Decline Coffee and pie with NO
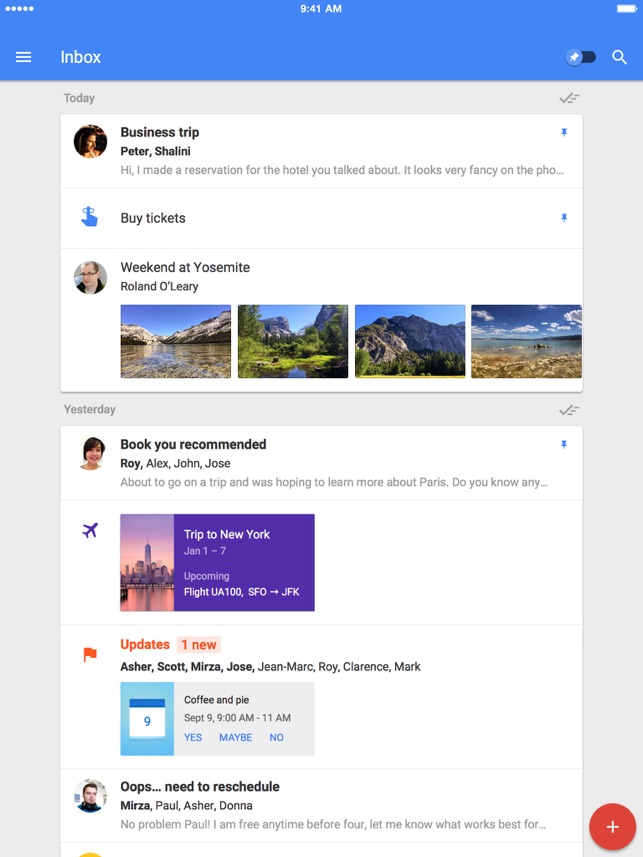The width and height of the screenshot is (643, 857). (276, 737)
